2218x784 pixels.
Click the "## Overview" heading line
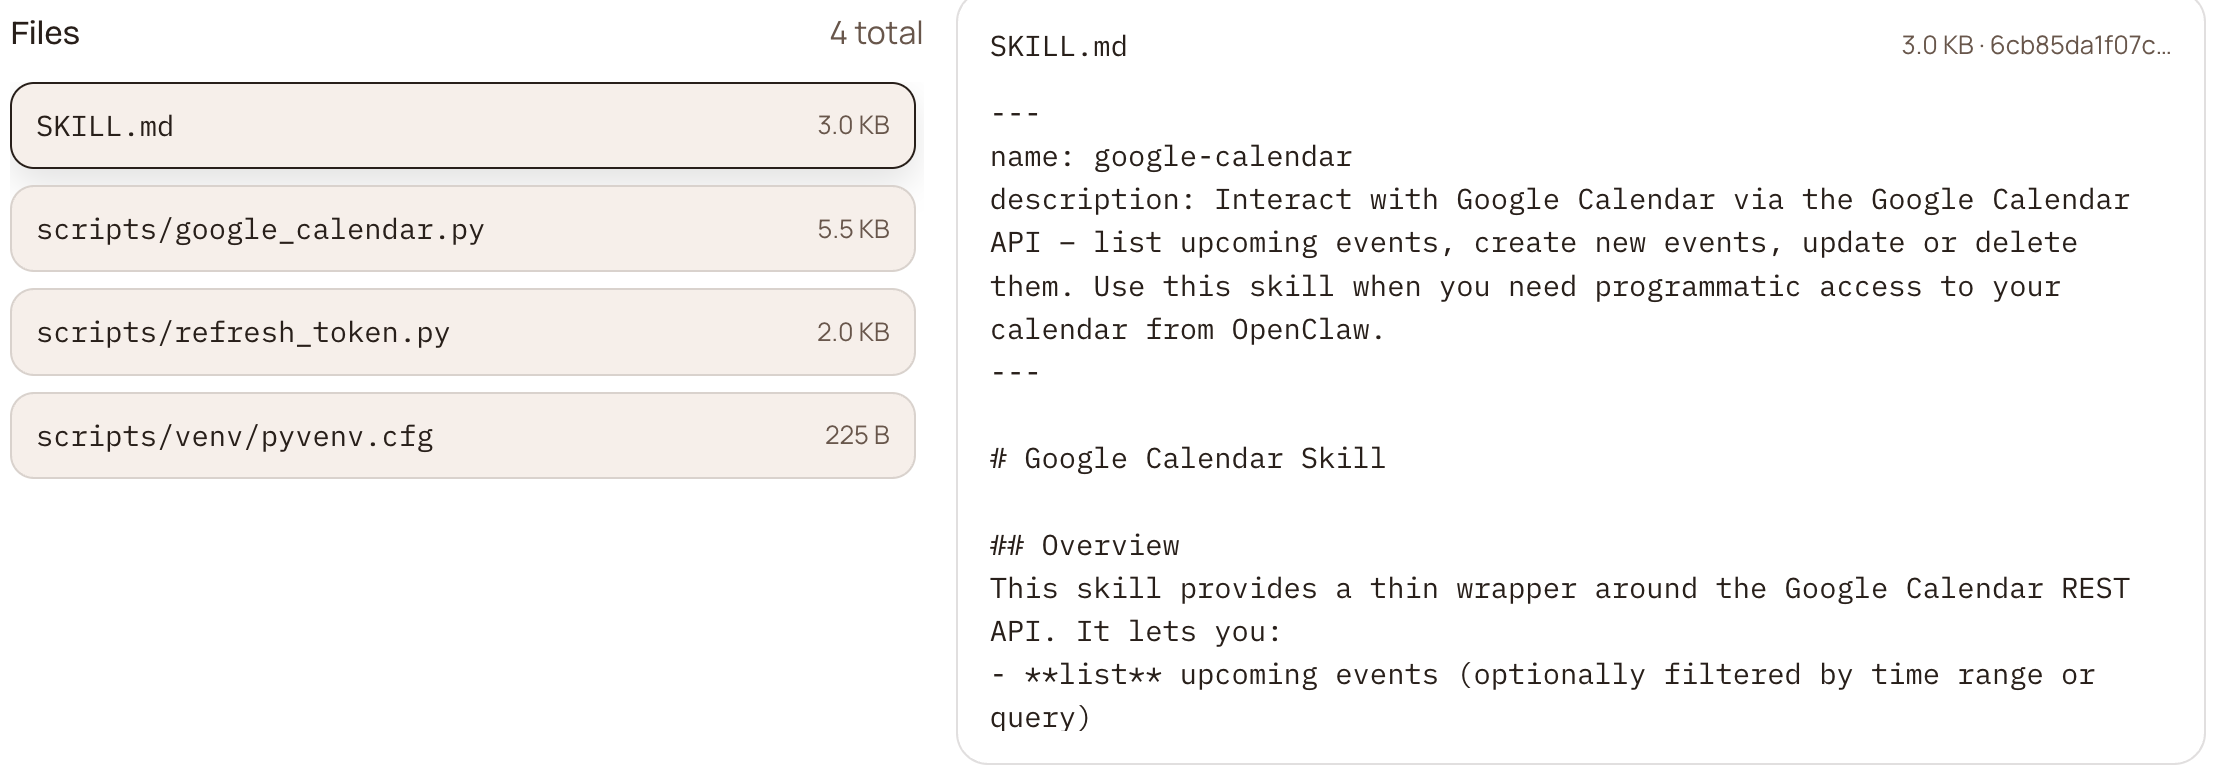coord(1085,546)
